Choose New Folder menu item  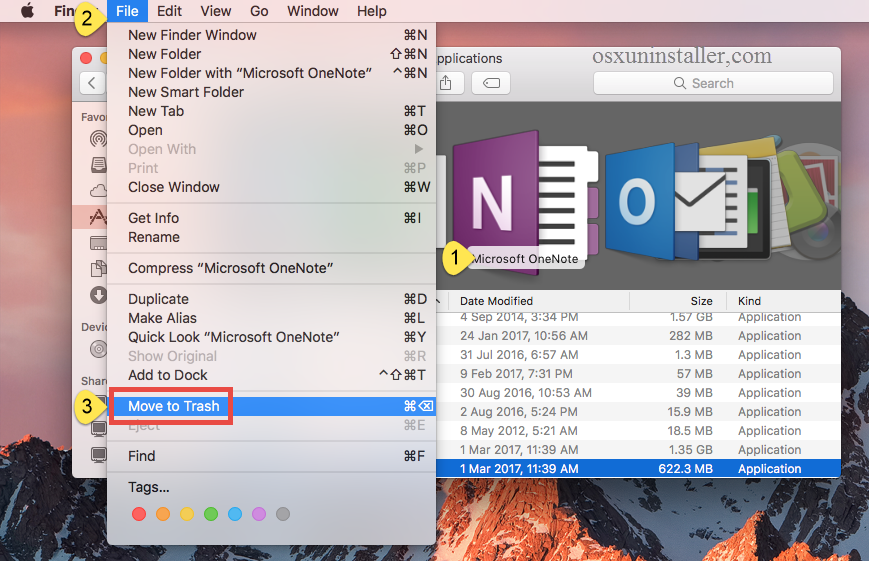(272, 54)
